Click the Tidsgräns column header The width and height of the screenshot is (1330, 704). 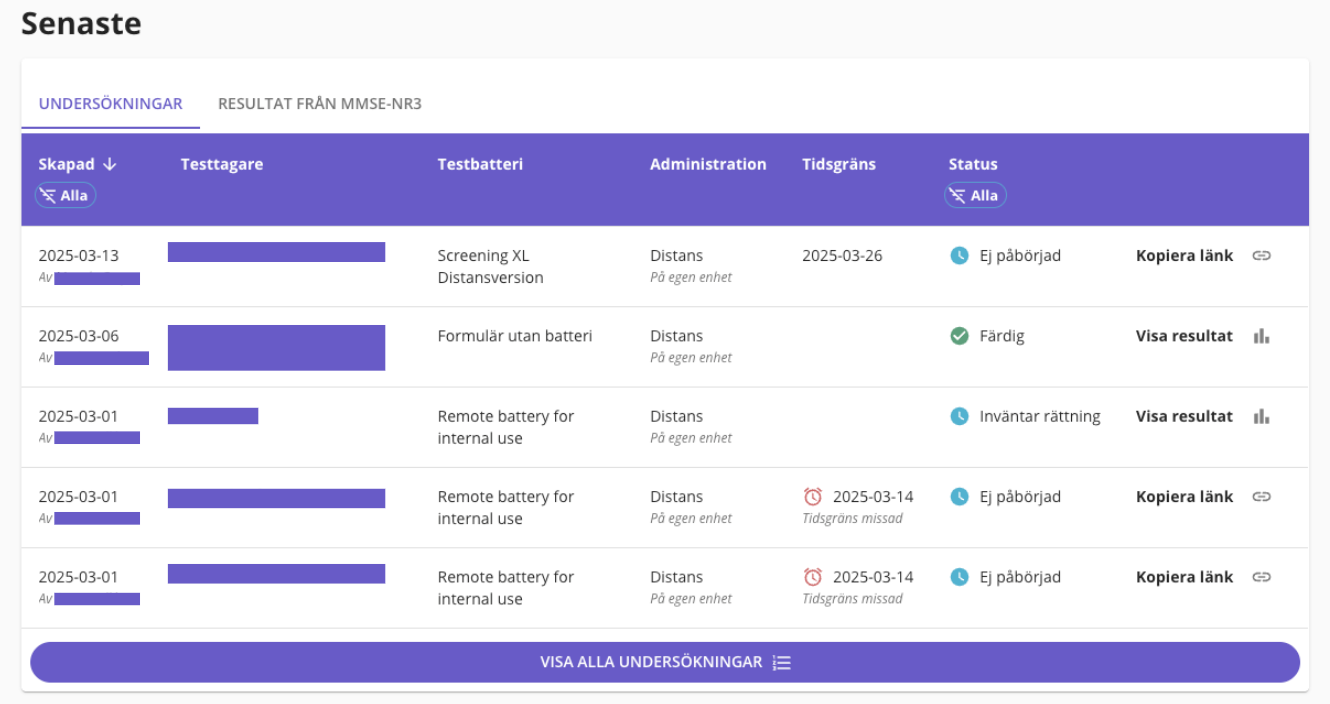coord(838,164)
